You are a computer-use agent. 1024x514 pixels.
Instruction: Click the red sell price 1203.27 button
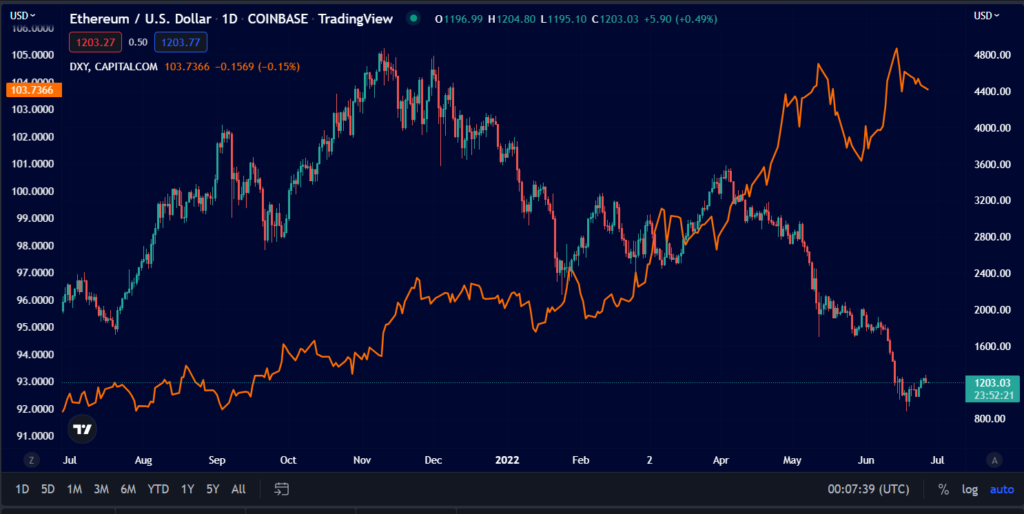(x=95, y=42)
